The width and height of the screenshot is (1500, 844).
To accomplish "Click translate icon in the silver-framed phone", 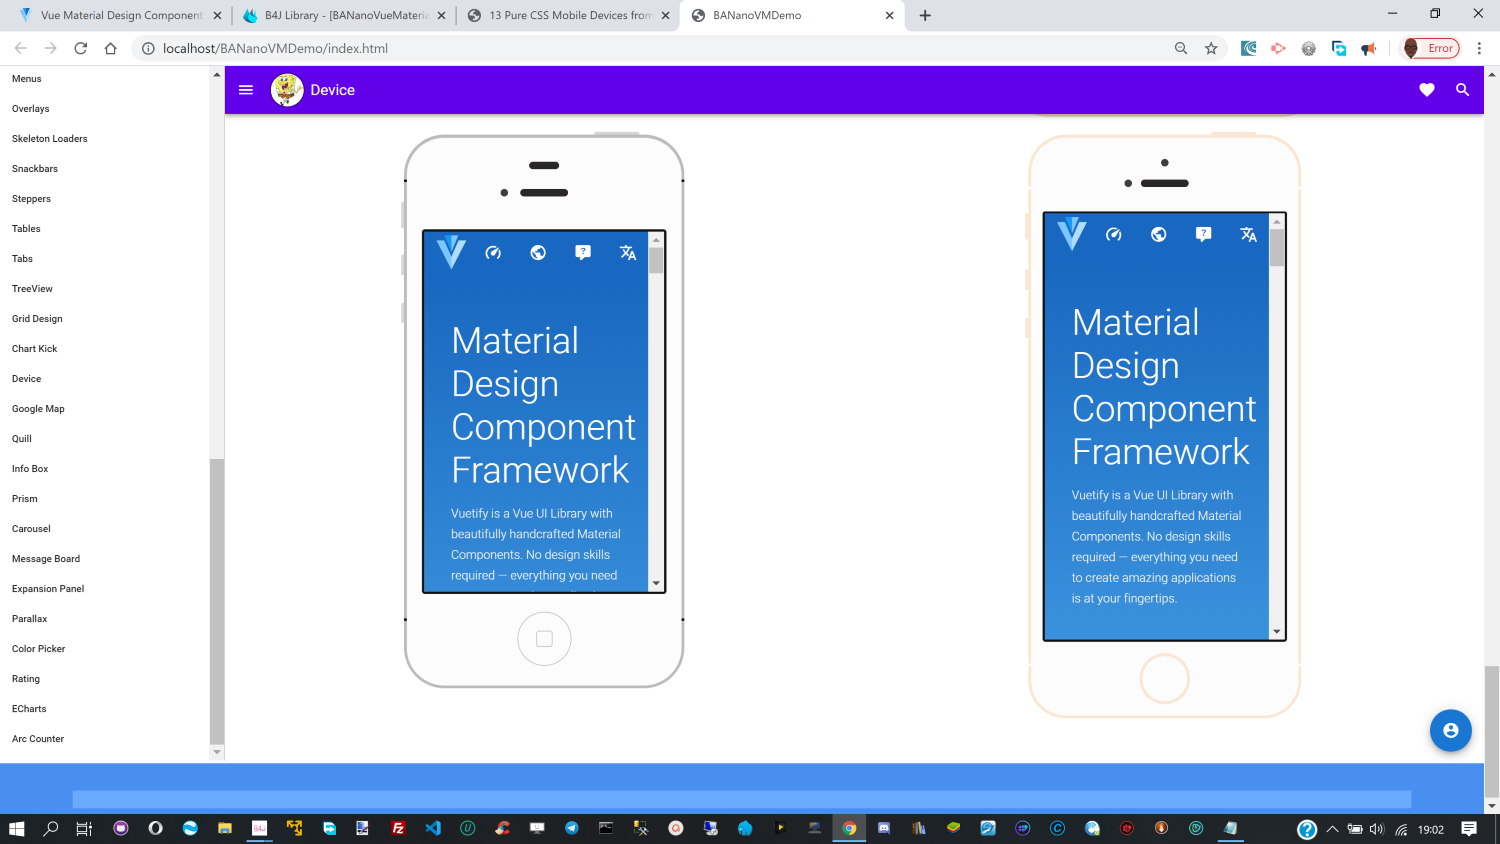I will click(628, 253).
